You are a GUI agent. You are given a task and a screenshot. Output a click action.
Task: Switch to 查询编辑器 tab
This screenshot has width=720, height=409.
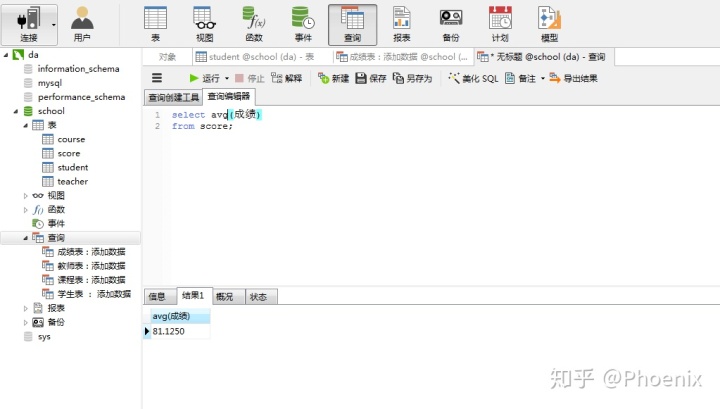(x=229, y=96)
